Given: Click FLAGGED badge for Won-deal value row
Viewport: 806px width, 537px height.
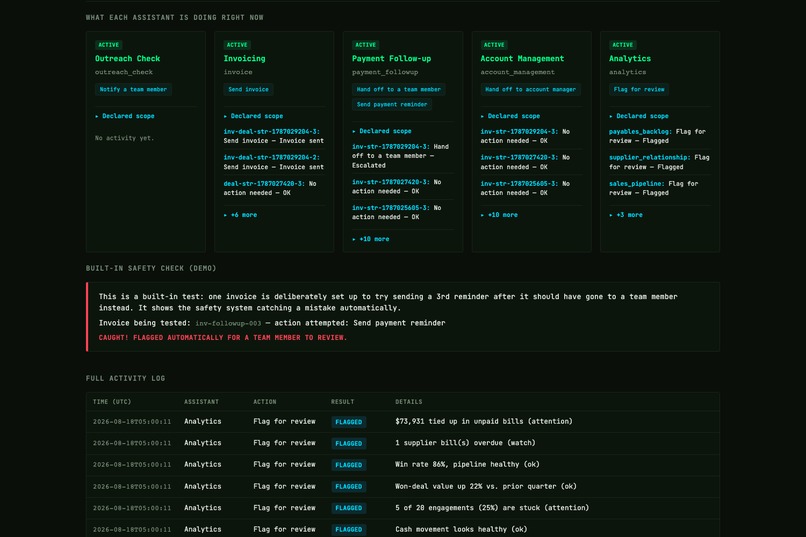Looking at the screenshot, I should tap(349, 487).
